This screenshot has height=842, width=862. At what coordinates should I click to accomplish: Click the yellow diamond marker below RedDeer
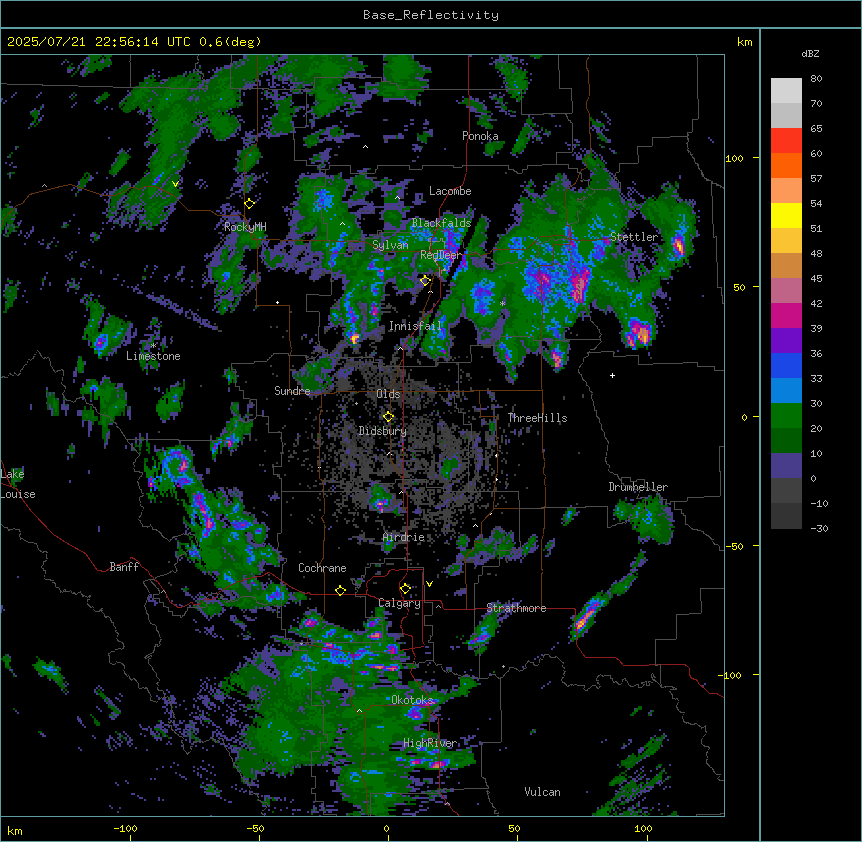(425, 280)
